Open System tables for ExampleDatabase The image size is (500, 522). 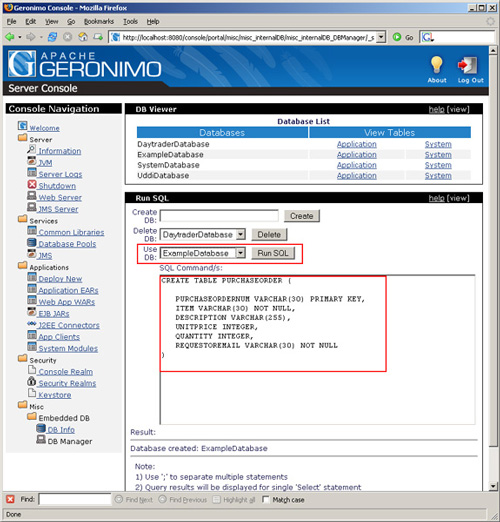[438, 155]
